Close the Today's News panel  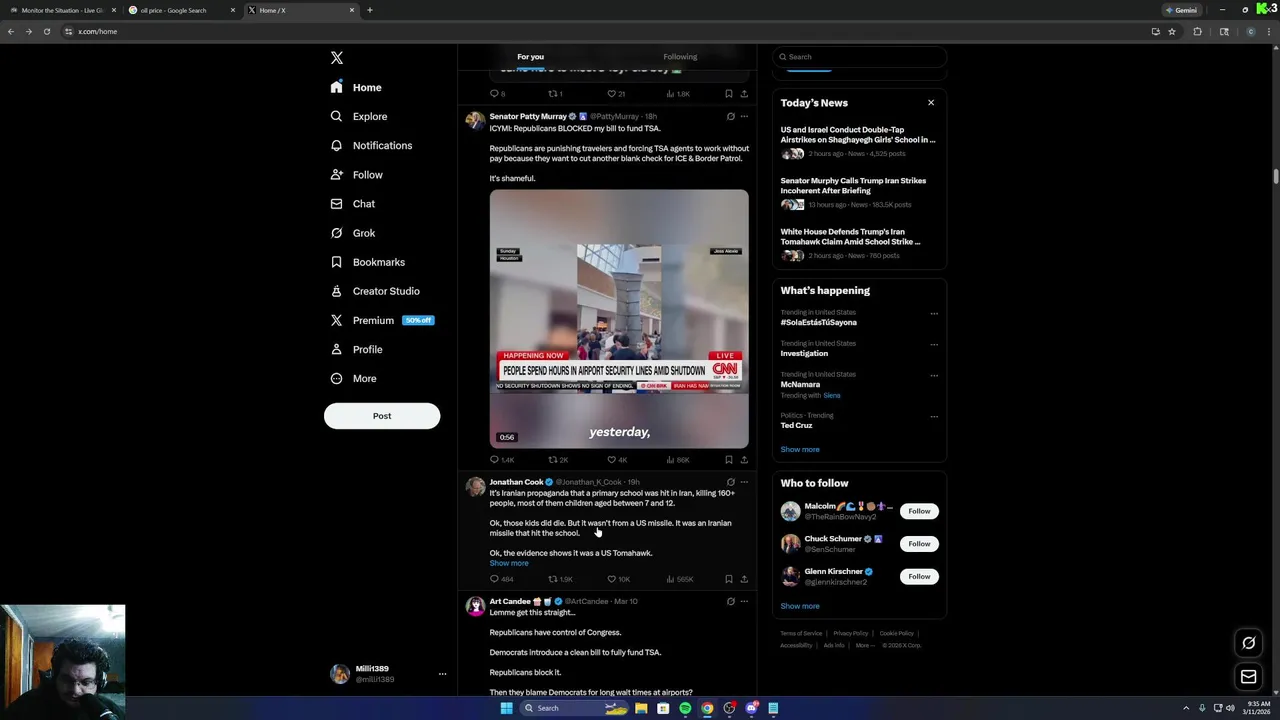tap(931, 103)
